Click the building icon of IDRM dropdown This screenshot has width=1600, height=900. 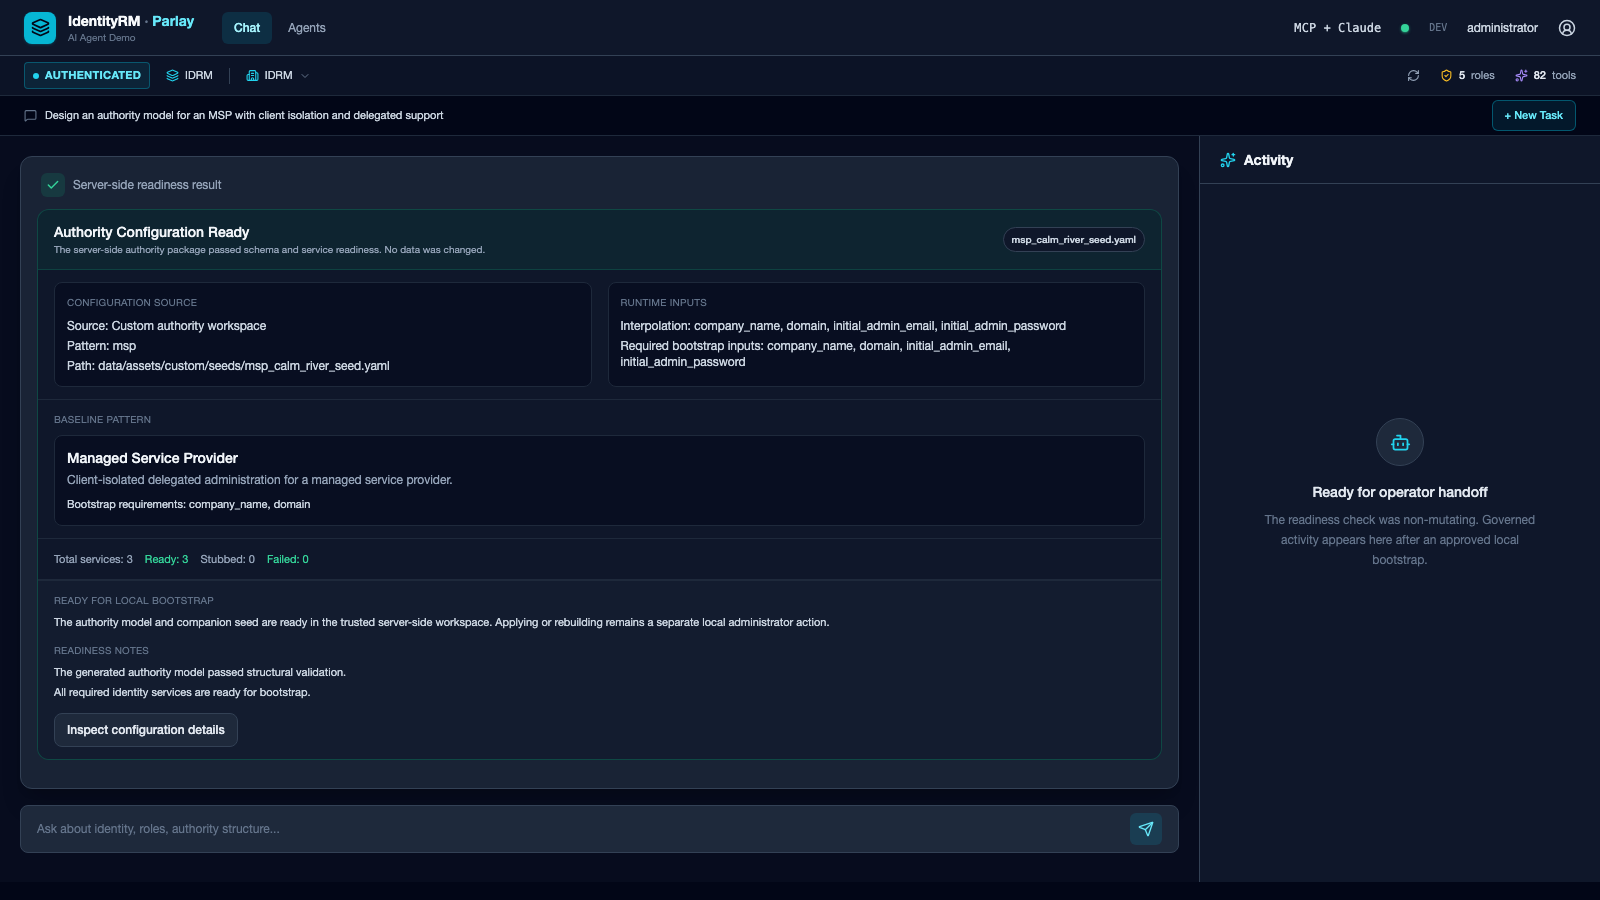click(x=252, y=76)
